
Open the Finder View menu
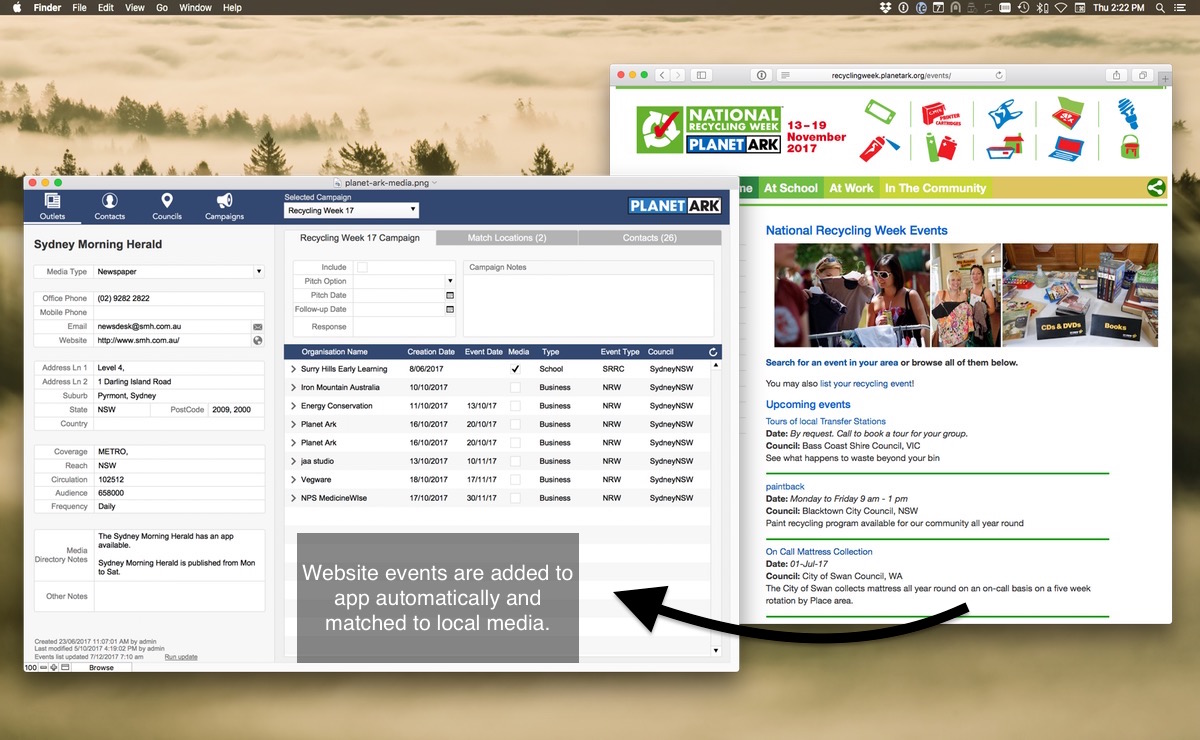coord(134,7)
